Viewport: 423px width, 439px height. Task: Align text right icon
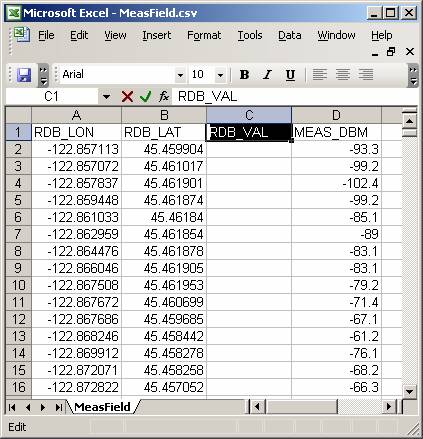(366, 75)
